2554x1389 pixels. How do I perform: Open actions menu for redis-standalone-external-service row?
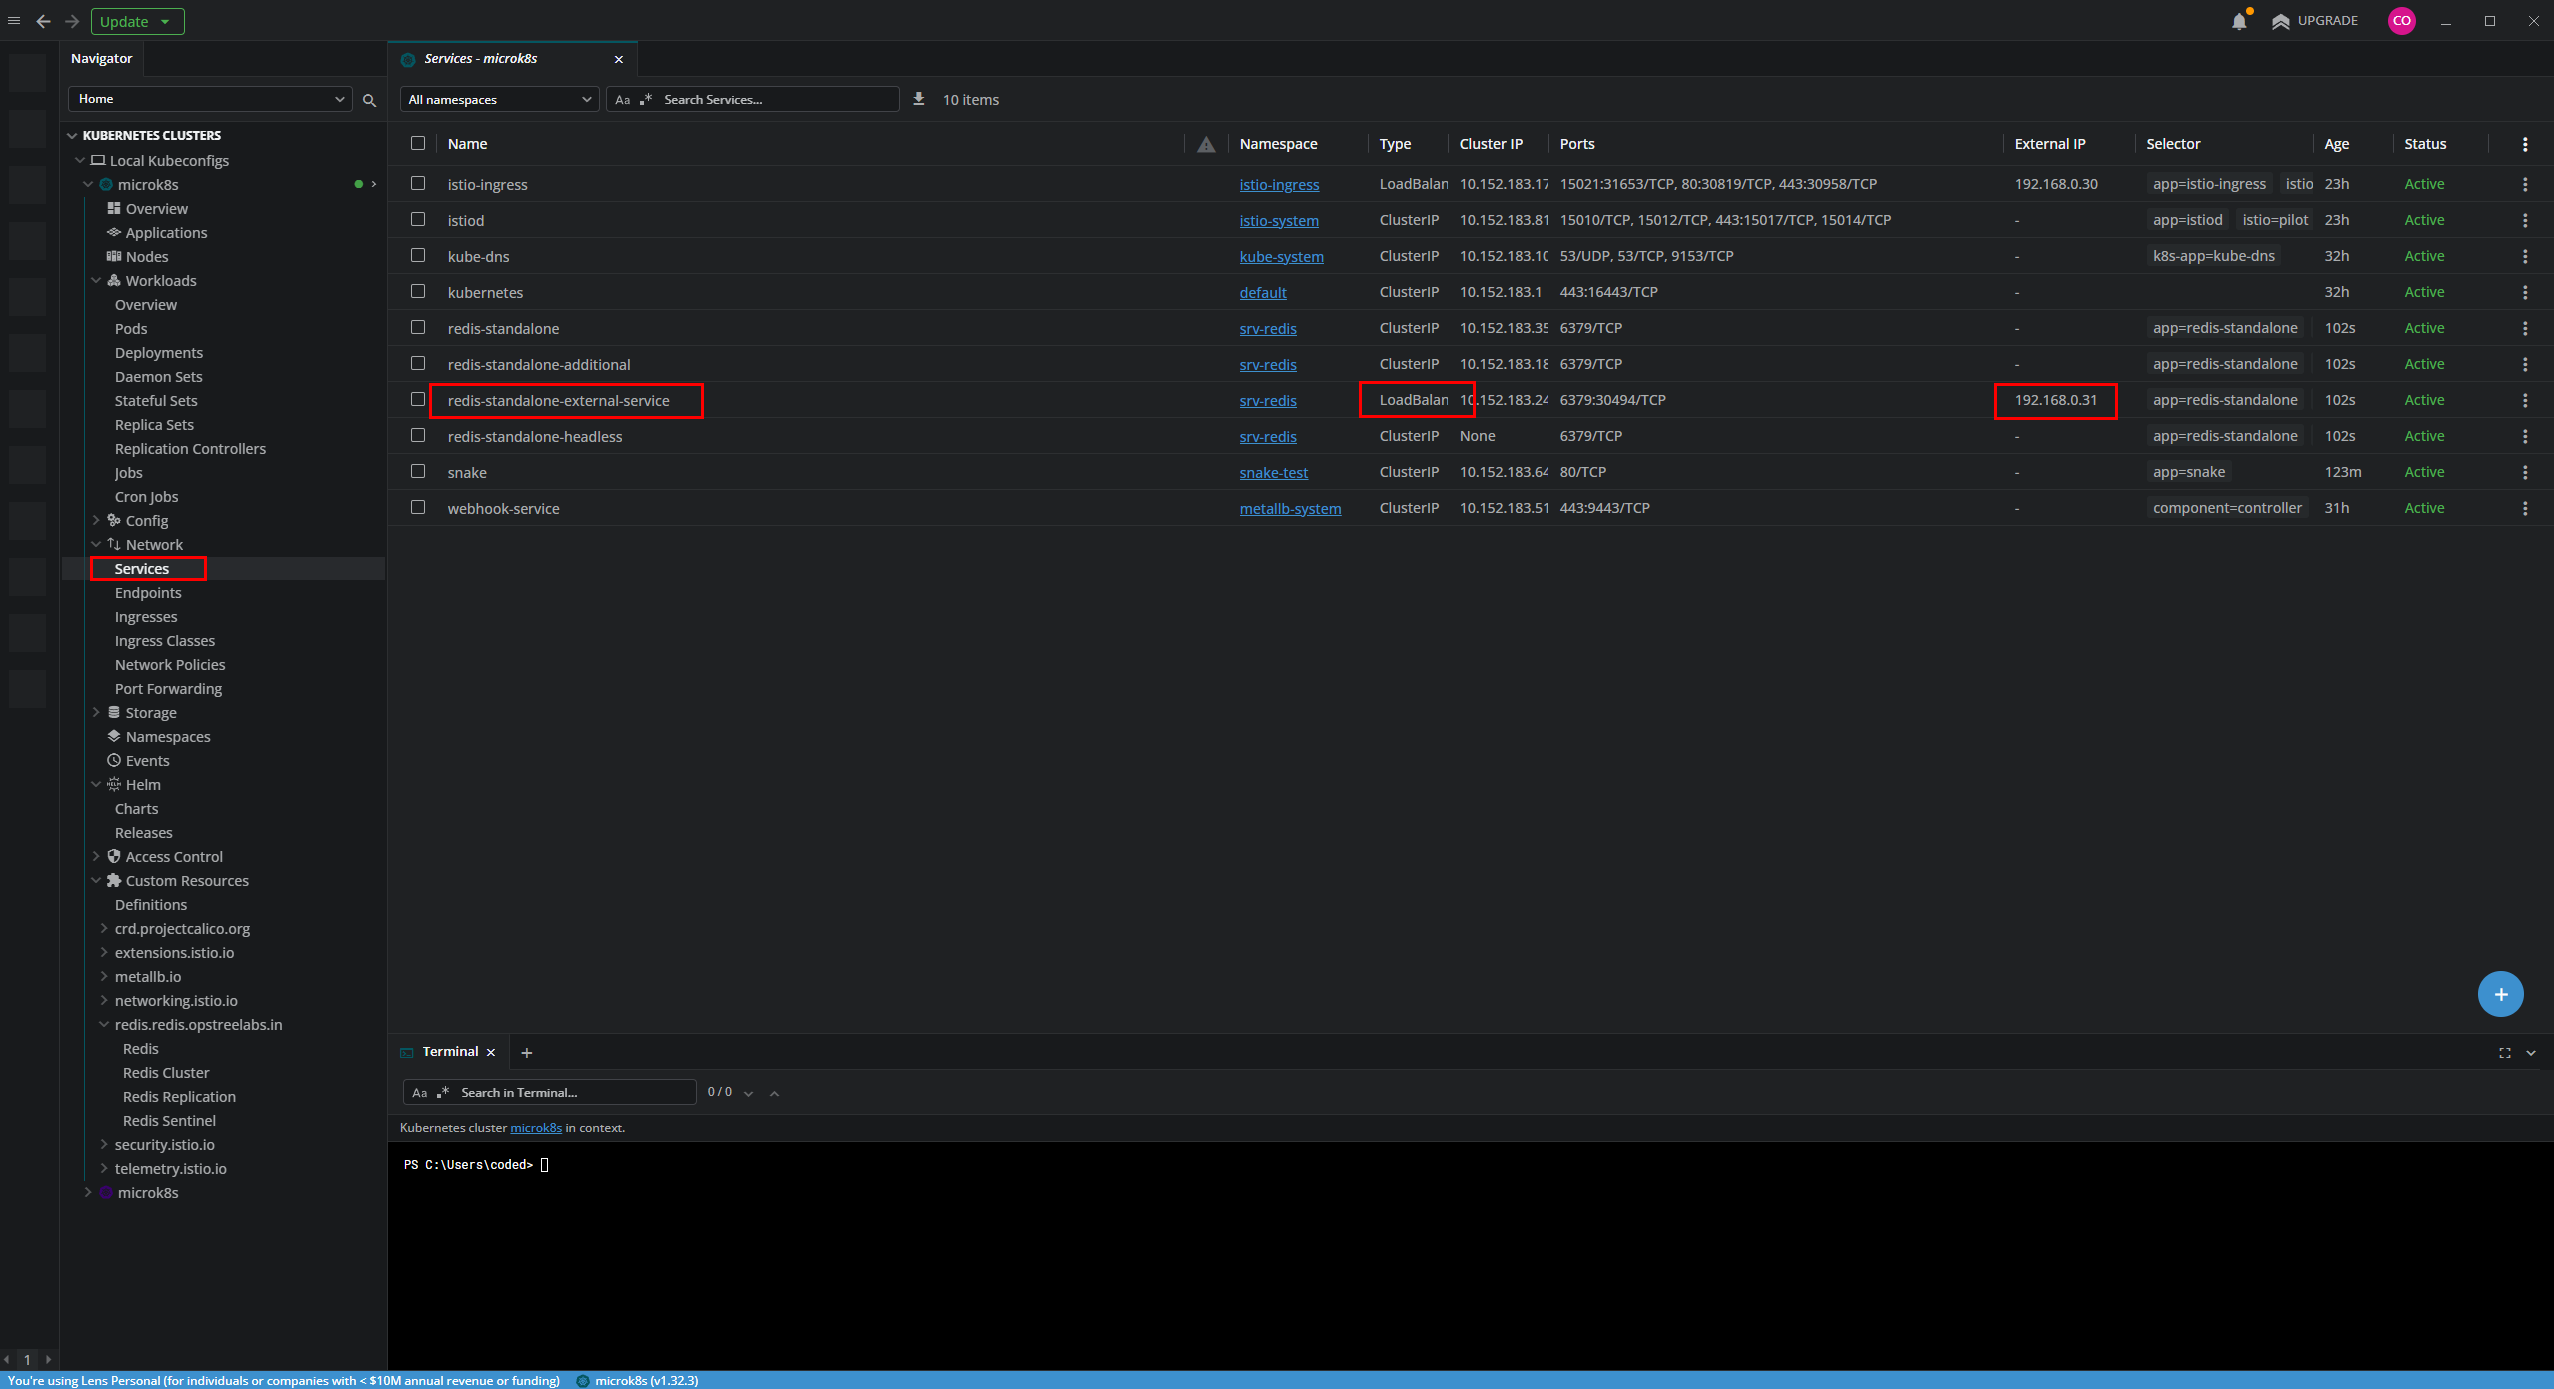point(2525,400)
